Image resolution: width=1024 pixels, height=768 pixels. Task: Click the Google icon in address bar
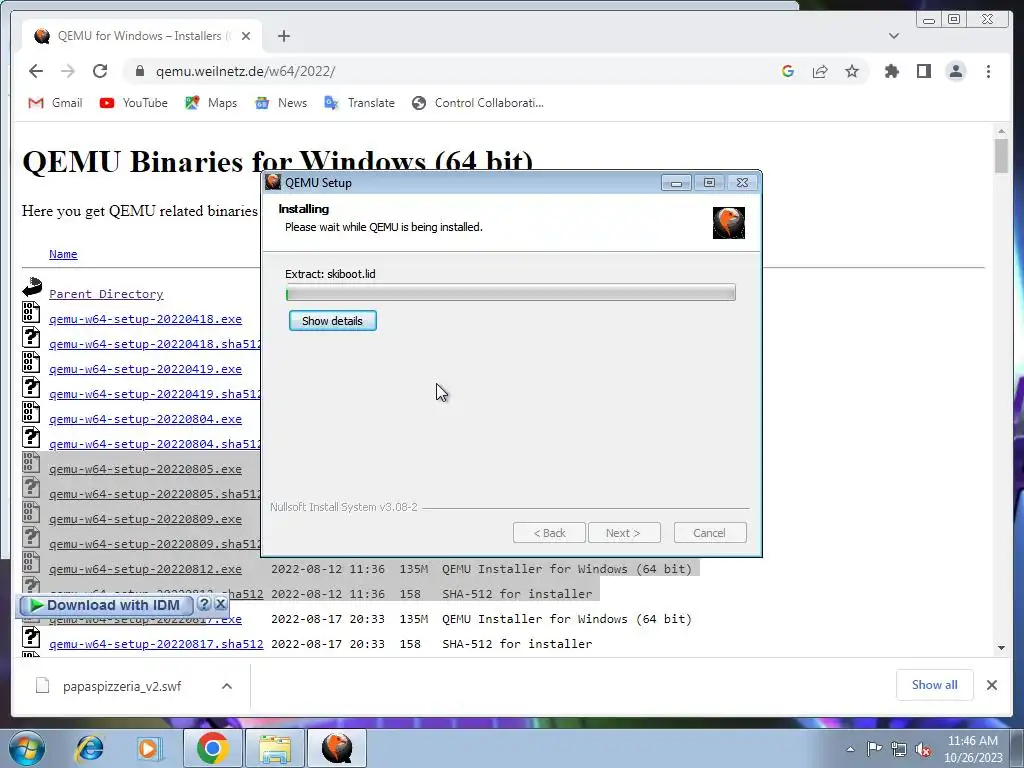coord(788,71)
